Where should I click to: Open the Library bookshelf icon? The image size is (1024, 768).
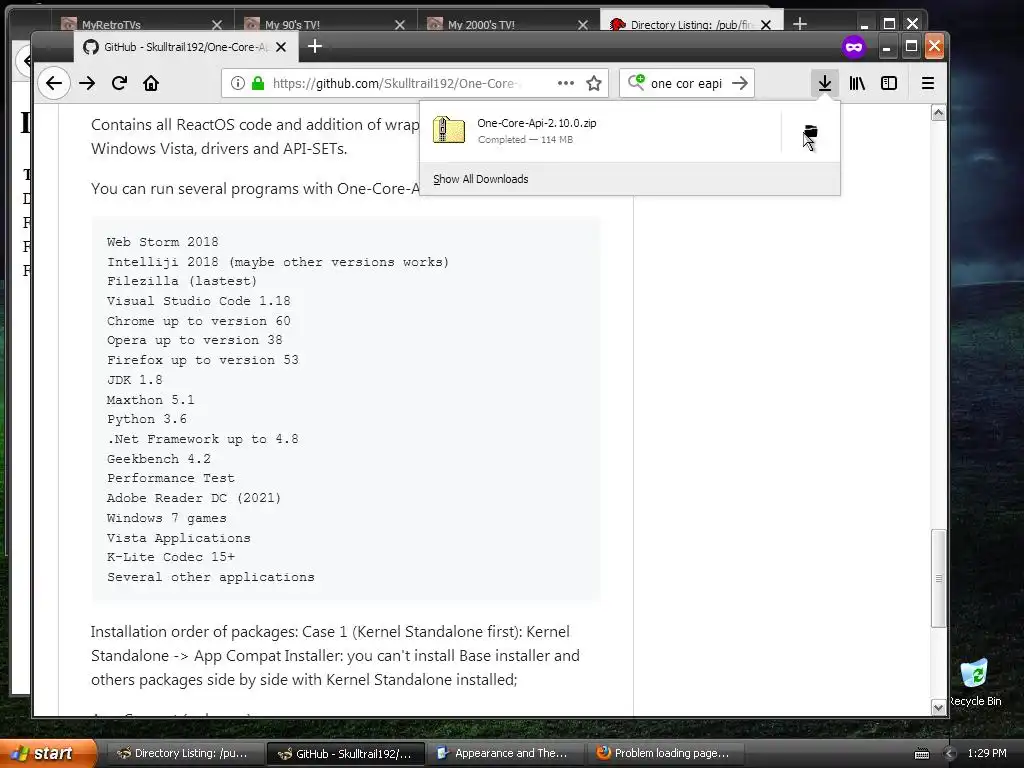857,83
